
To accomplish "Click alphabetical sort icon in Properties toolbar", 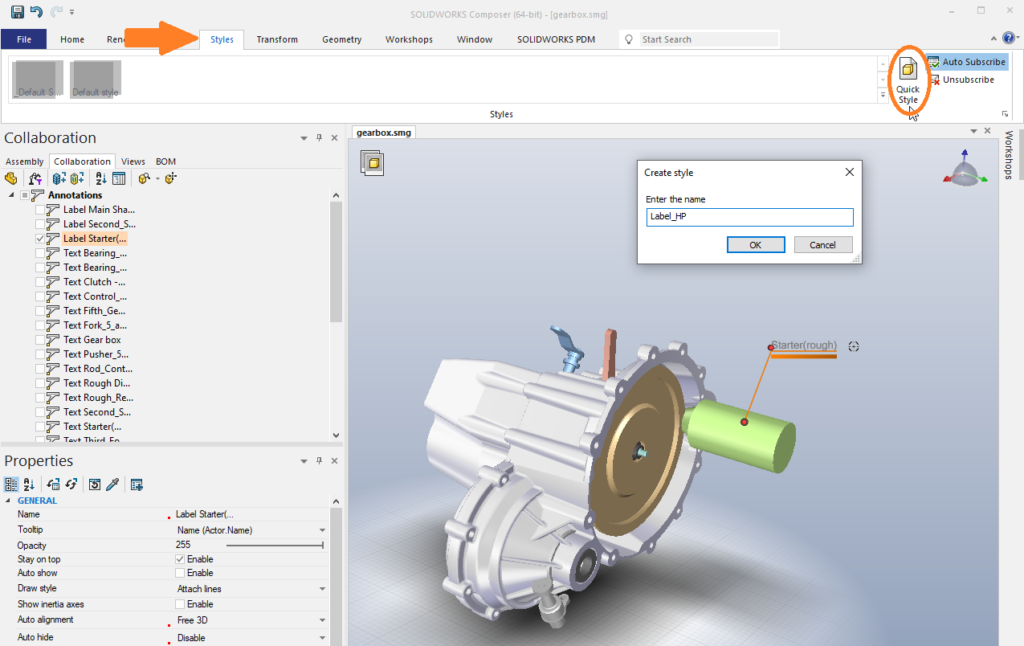I will tap(27, 484).
